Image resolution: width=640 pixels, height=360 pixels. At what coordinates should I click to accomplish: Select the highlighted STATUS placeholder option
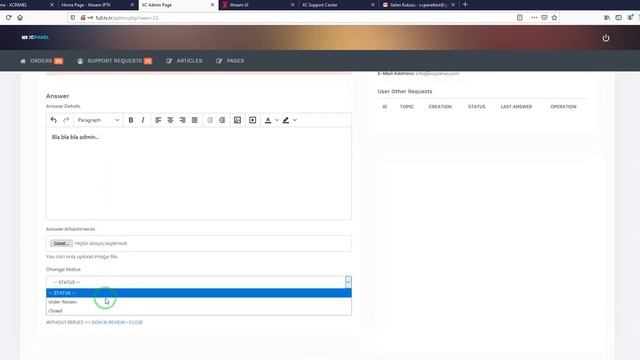click(199, 293)
